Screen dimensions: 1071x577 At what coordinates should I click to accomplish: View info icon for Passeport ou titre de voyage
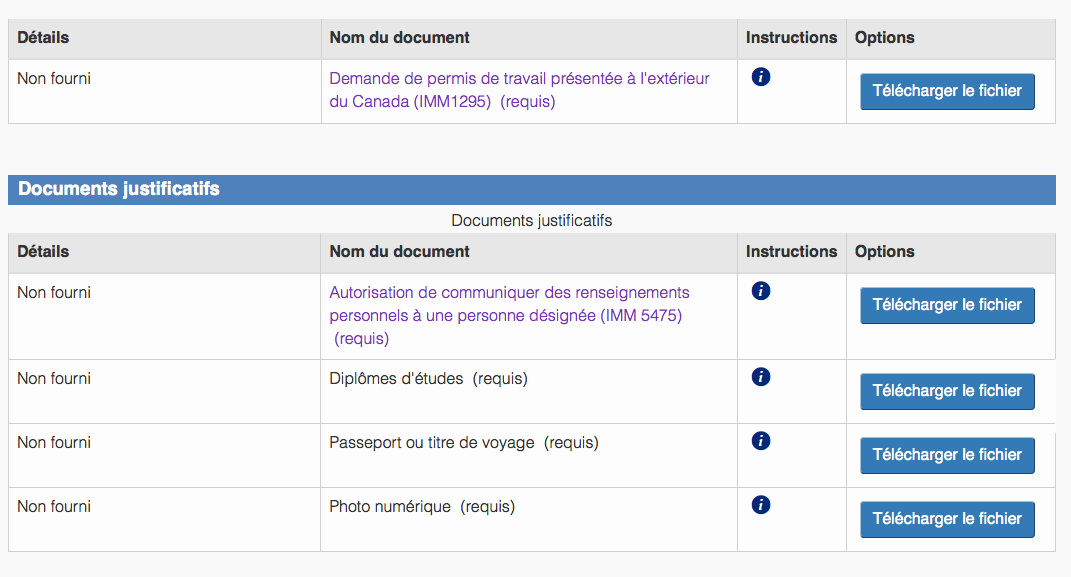760,441
